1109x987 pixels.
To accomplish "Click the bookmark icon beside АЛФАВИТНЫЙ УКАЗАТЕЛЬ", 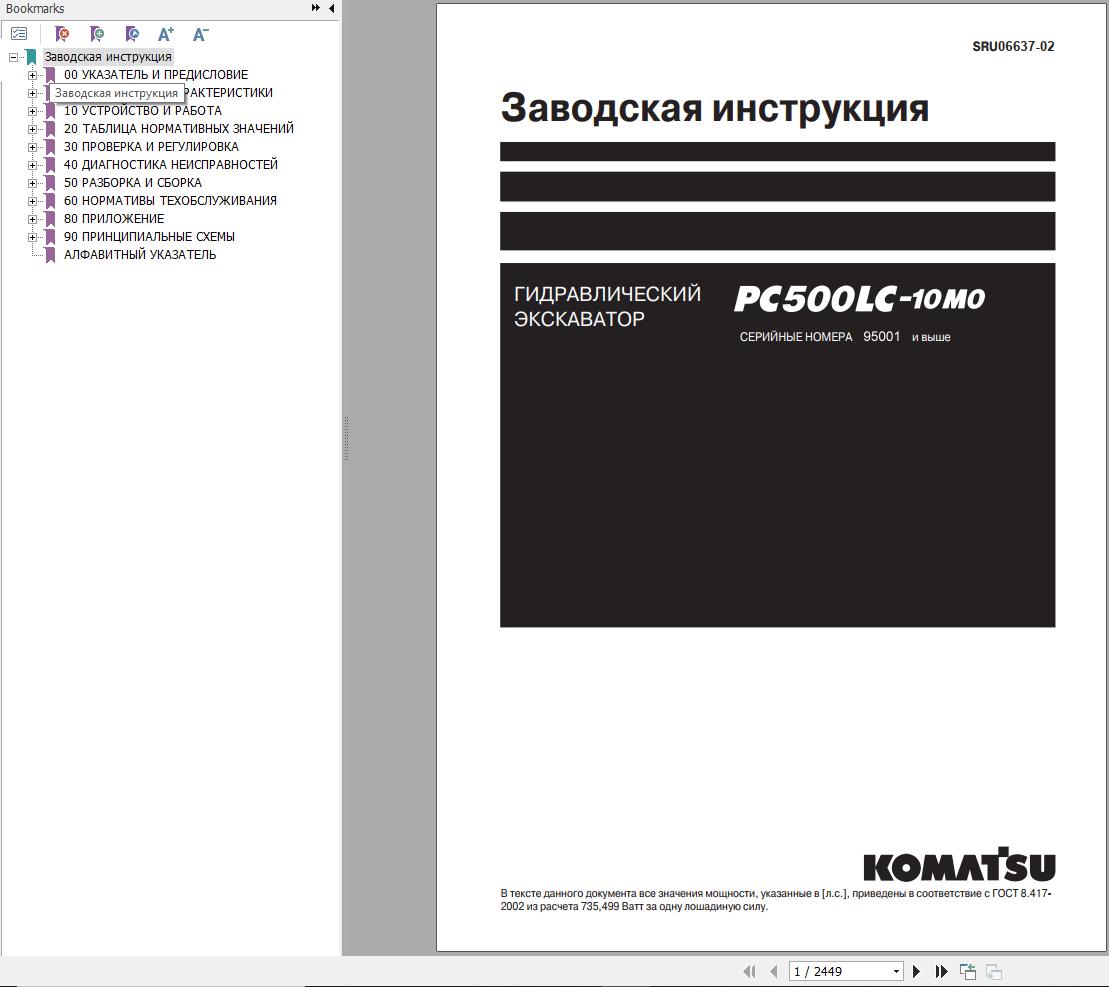I will tap(50, 255).
